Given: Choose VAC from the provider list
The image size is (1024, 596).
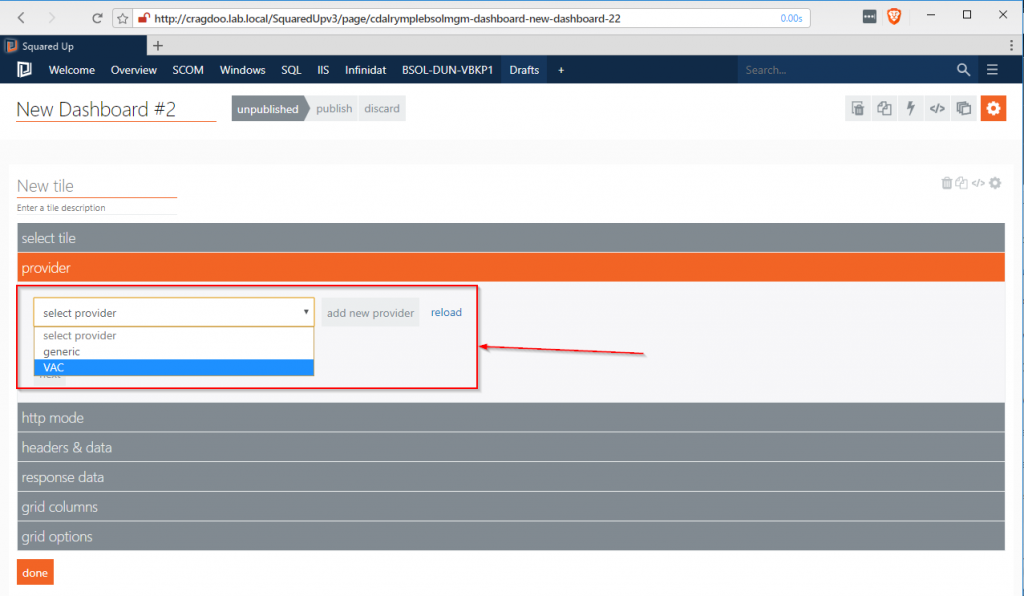Looking at the screenshot, I should coord(174,367).
